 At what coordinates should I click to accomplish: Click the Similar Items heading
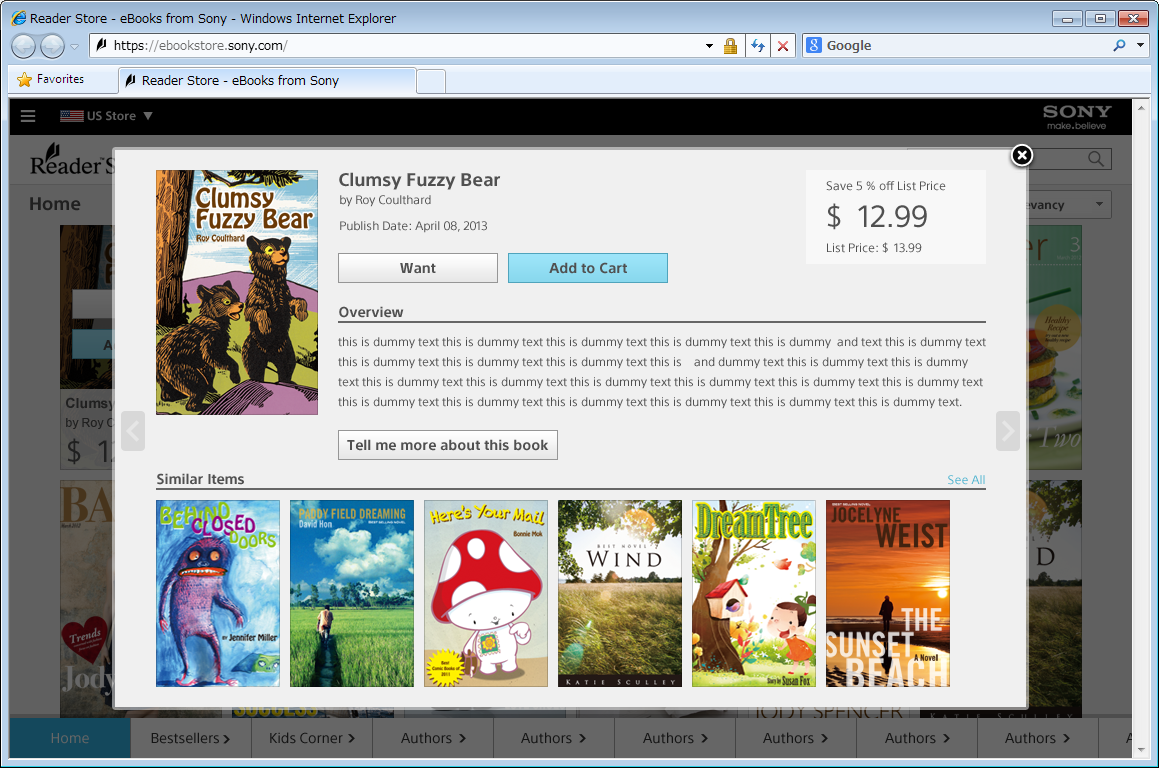point(200,479)
